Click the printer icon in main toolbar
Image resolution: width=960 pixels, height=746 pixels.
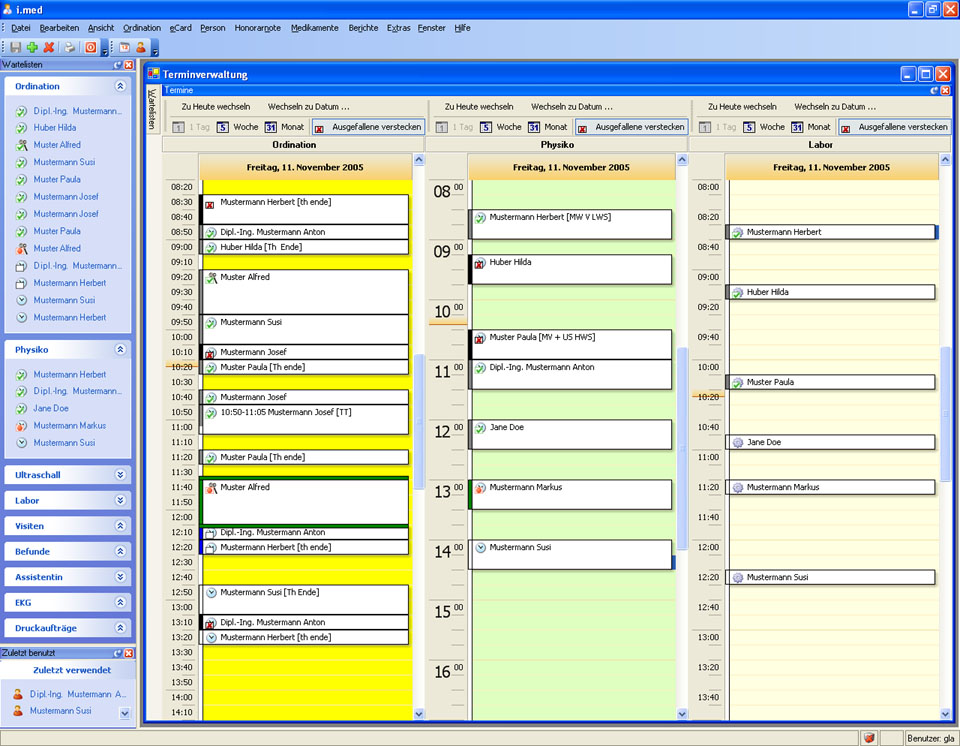[70, 47]
